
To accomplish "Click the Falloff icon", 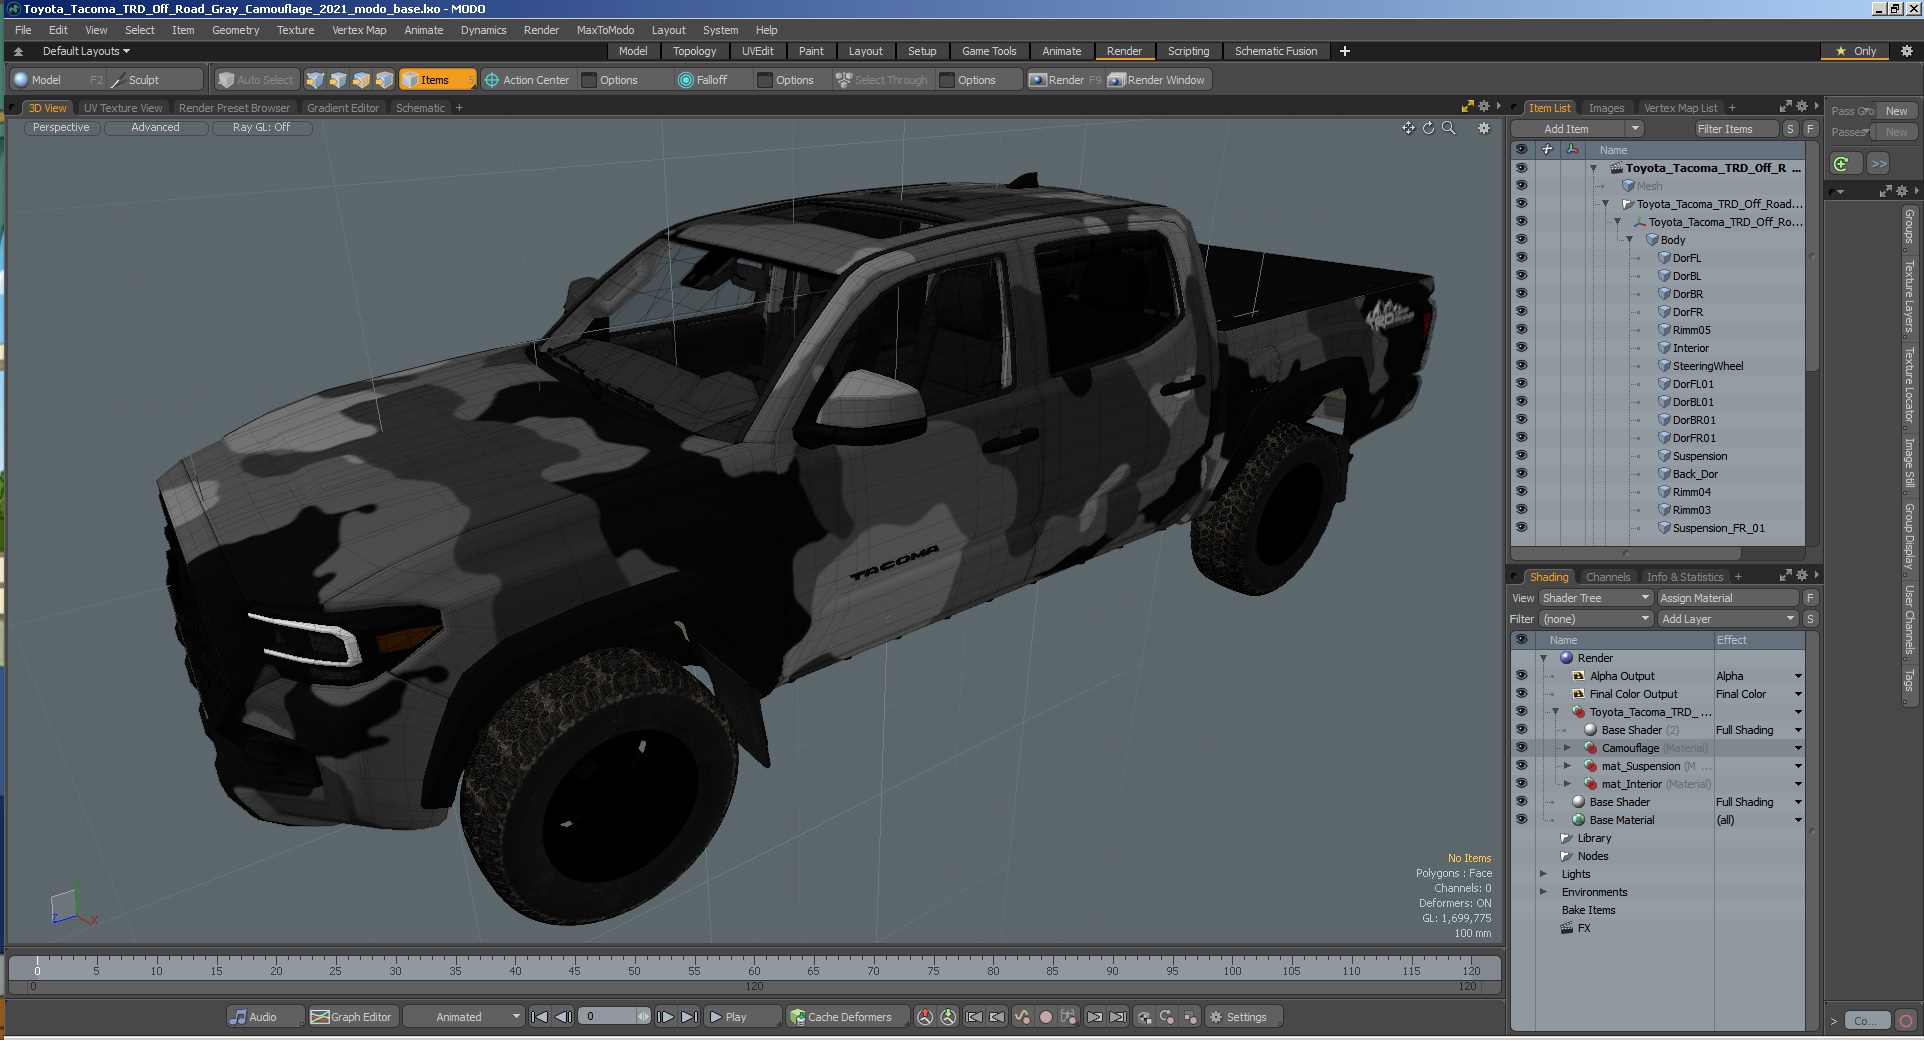I will tap(686, 80).
